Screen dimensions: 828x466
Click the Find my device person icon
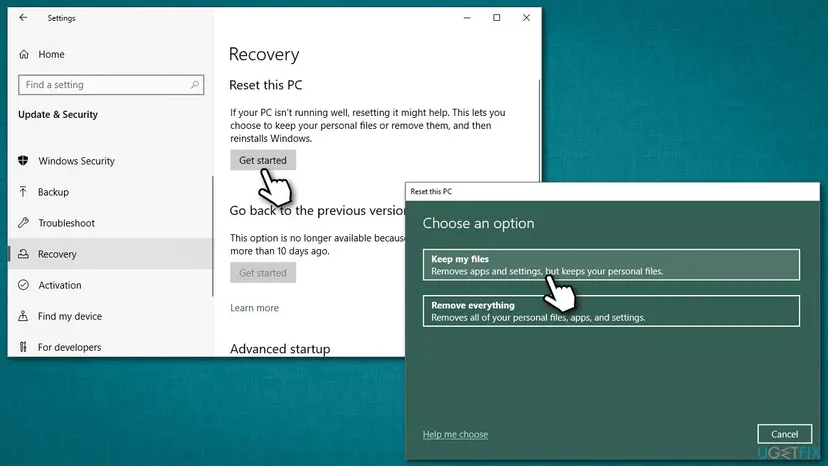point(23,316)
